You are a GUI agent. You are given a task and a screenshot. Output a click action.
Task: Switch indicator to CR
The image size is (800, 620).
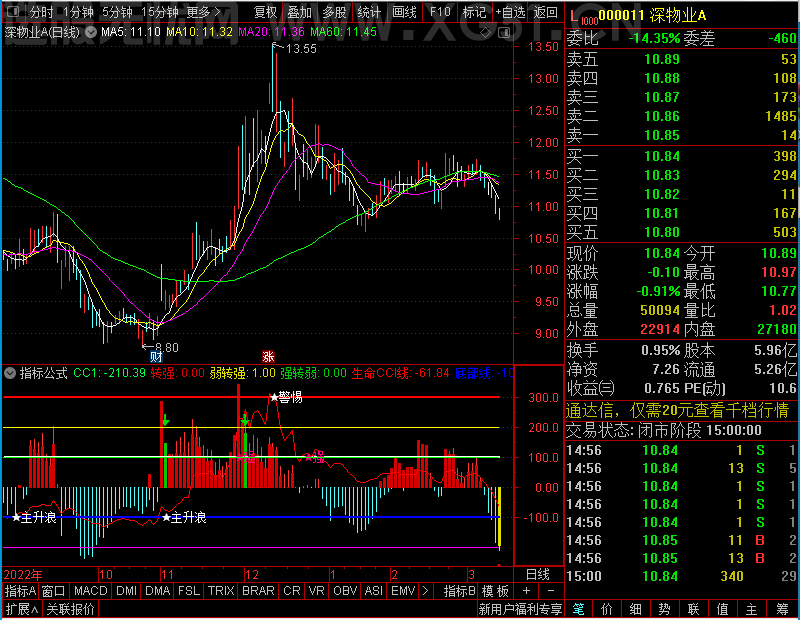[x=292, y=591]
